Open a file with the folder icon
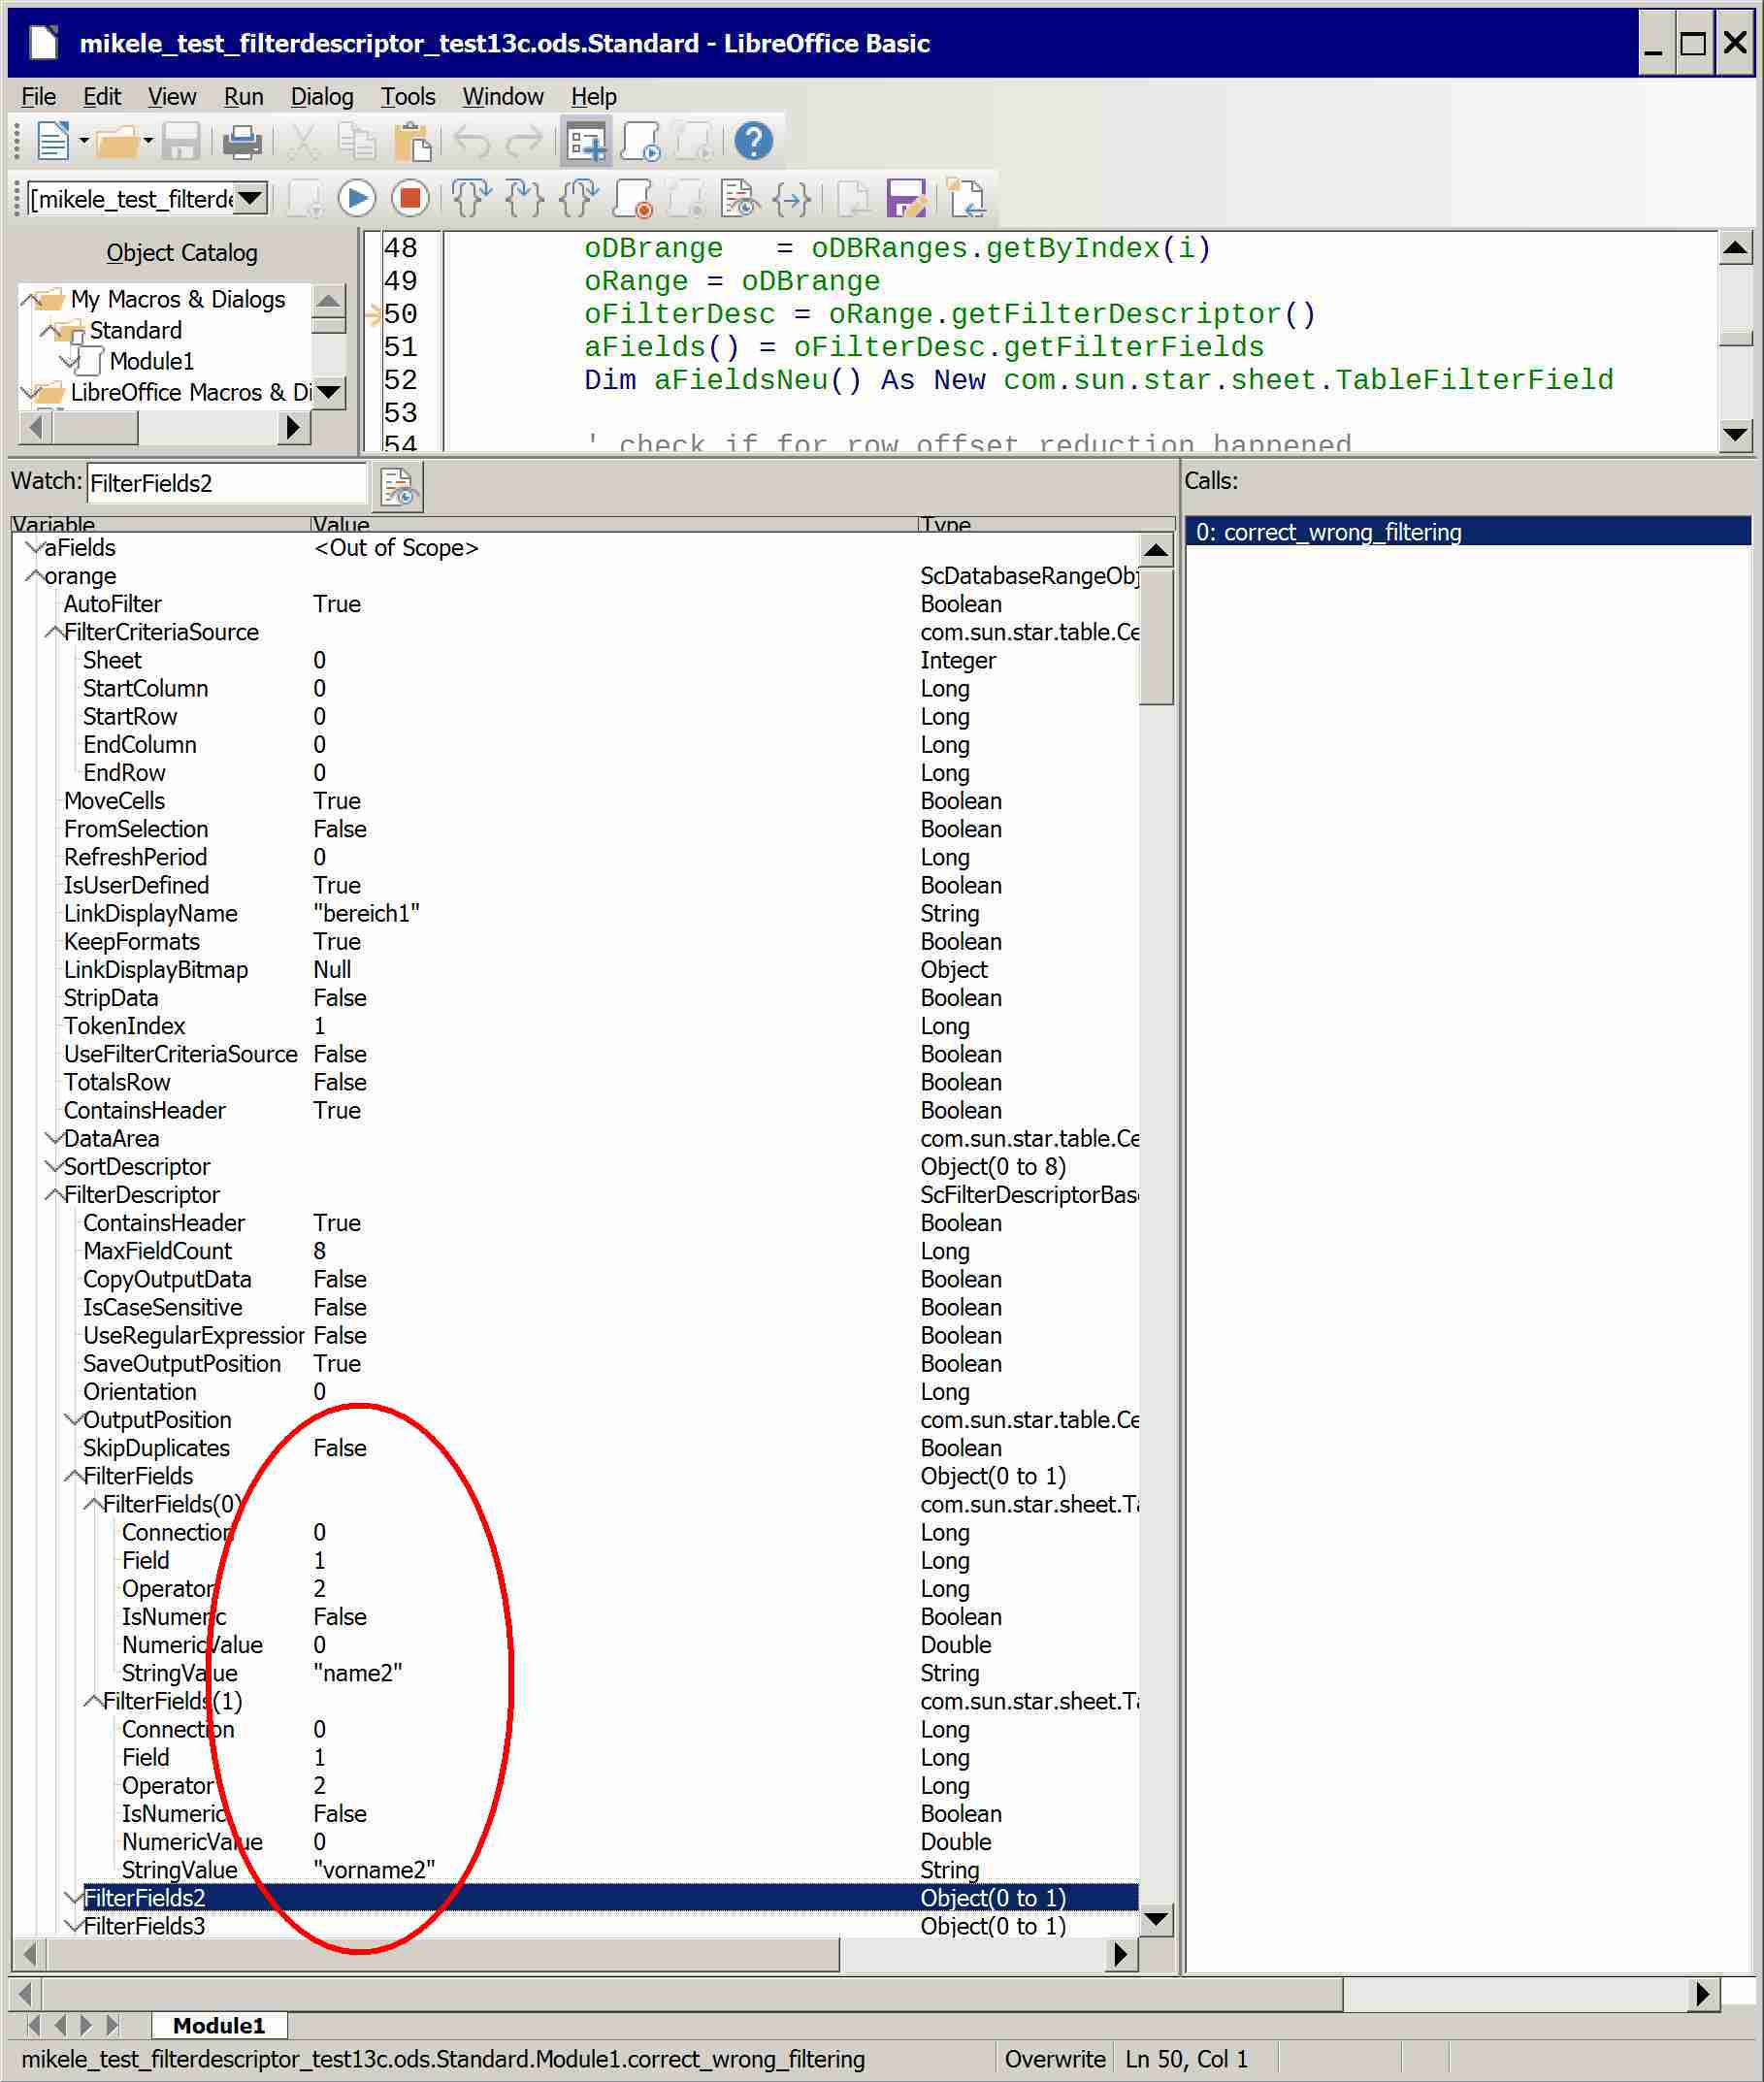Image resolution: width=1764 pixels, height=2082 pixels. (x=117, y=141)
